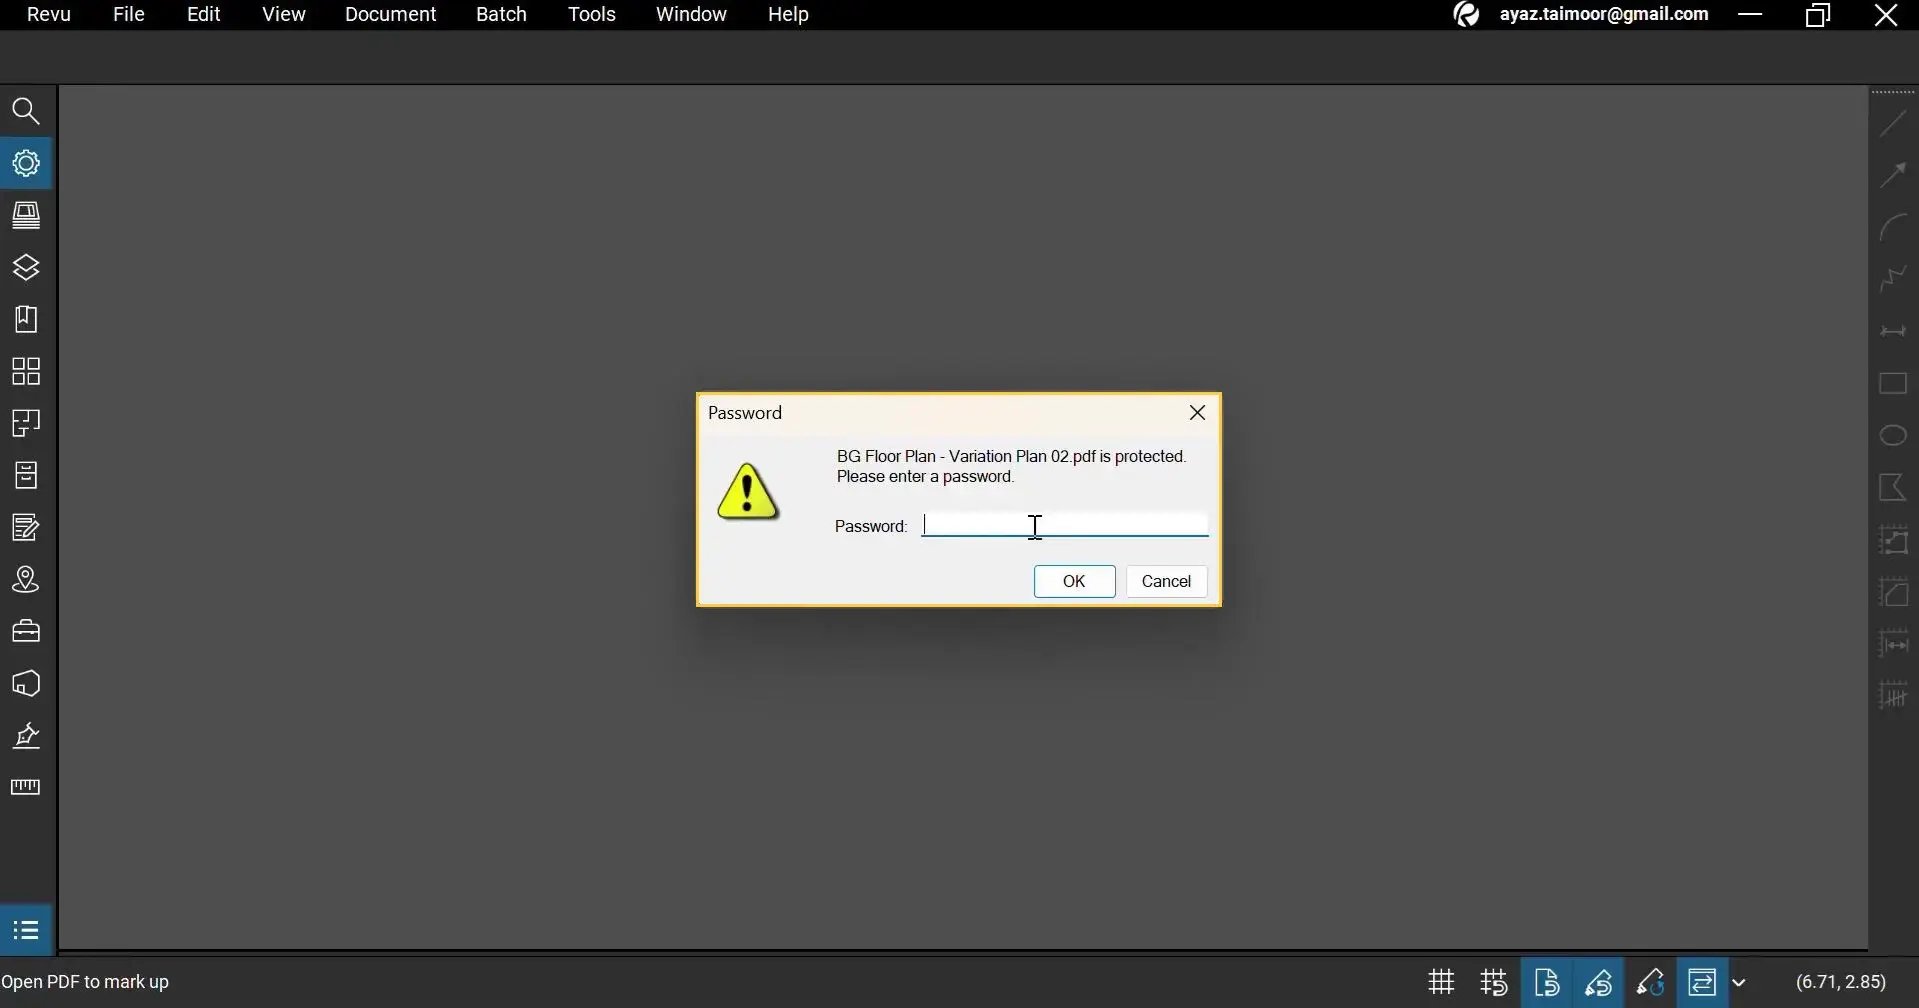
Task: Click Cancel in the Password dialog
Action: point(1166,581)
